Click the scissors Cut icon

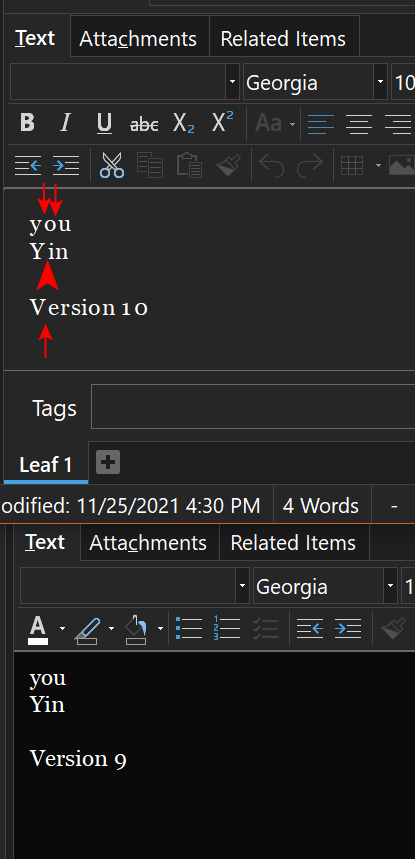coord(112,165)
